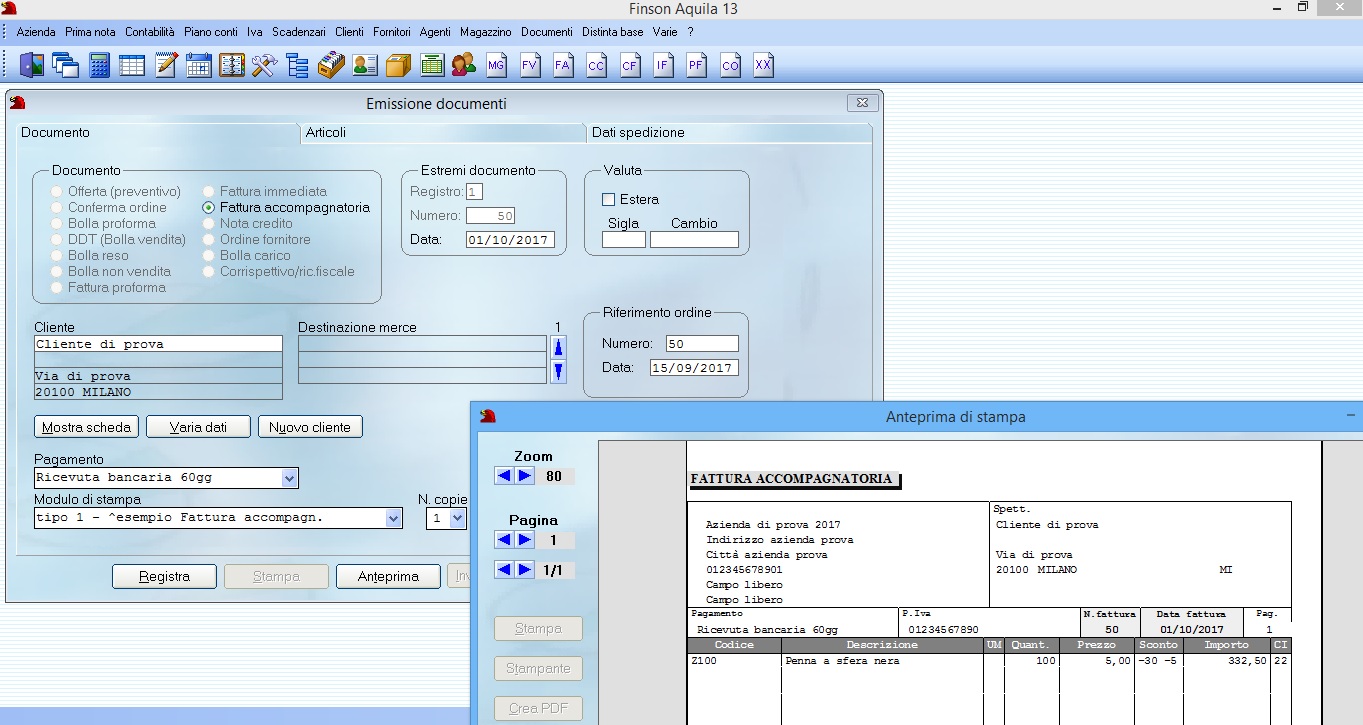The image size is (1363, 725).
Task: Click the cardboard box warehouse icon
Action: point(398,66)
